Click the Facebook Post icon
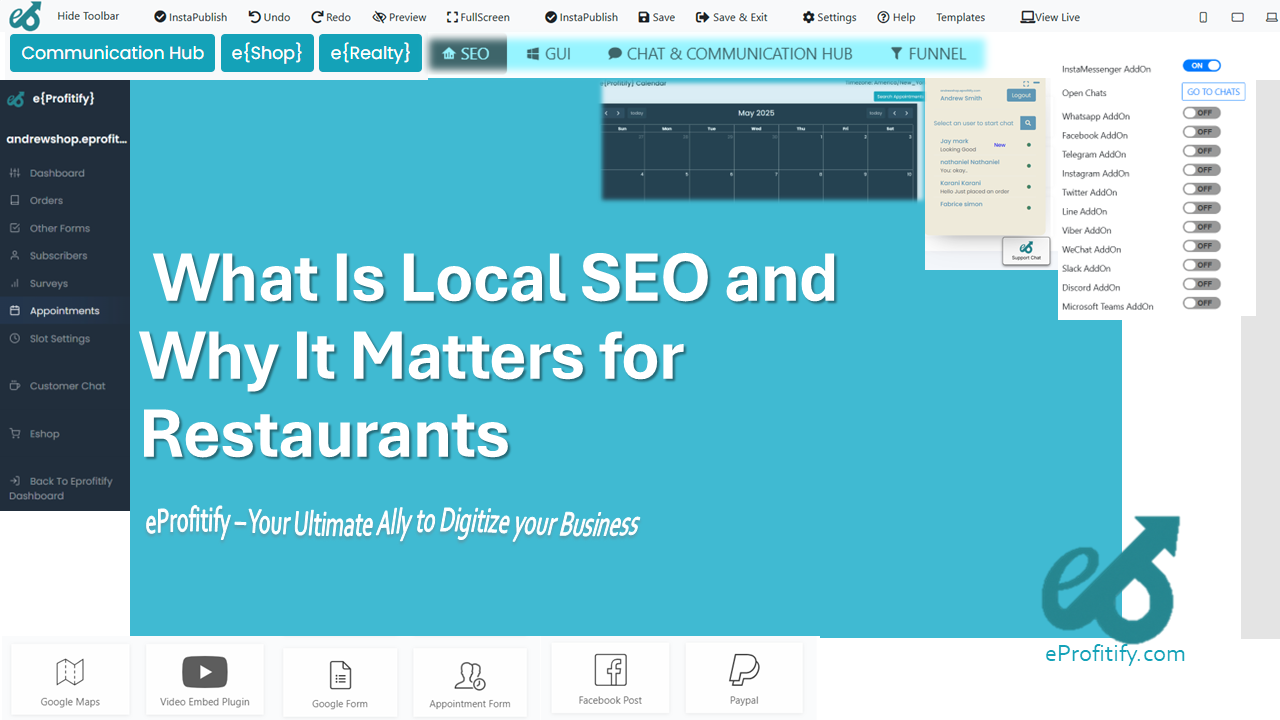Screen dimensions: 1280x720 point(610,671)
